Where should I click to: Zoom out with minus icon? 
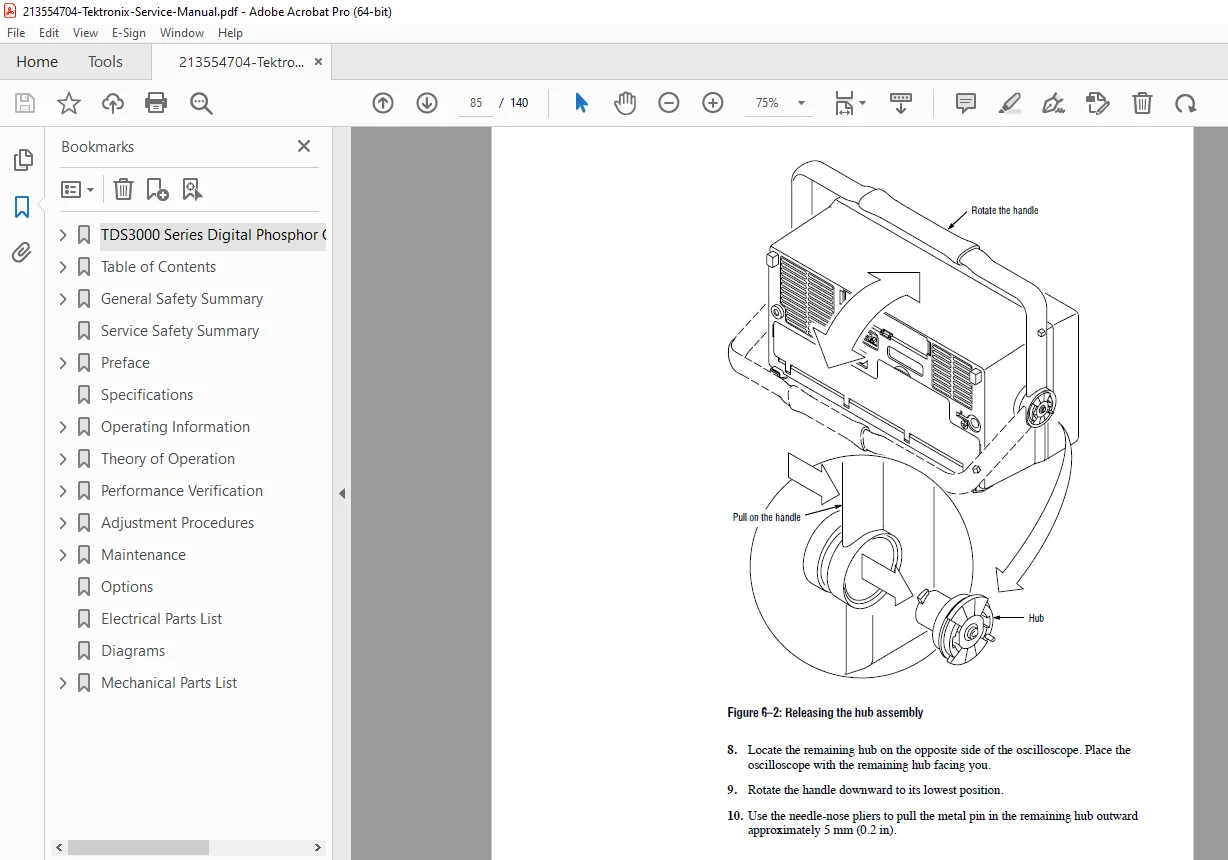click(x=669, y=103)
